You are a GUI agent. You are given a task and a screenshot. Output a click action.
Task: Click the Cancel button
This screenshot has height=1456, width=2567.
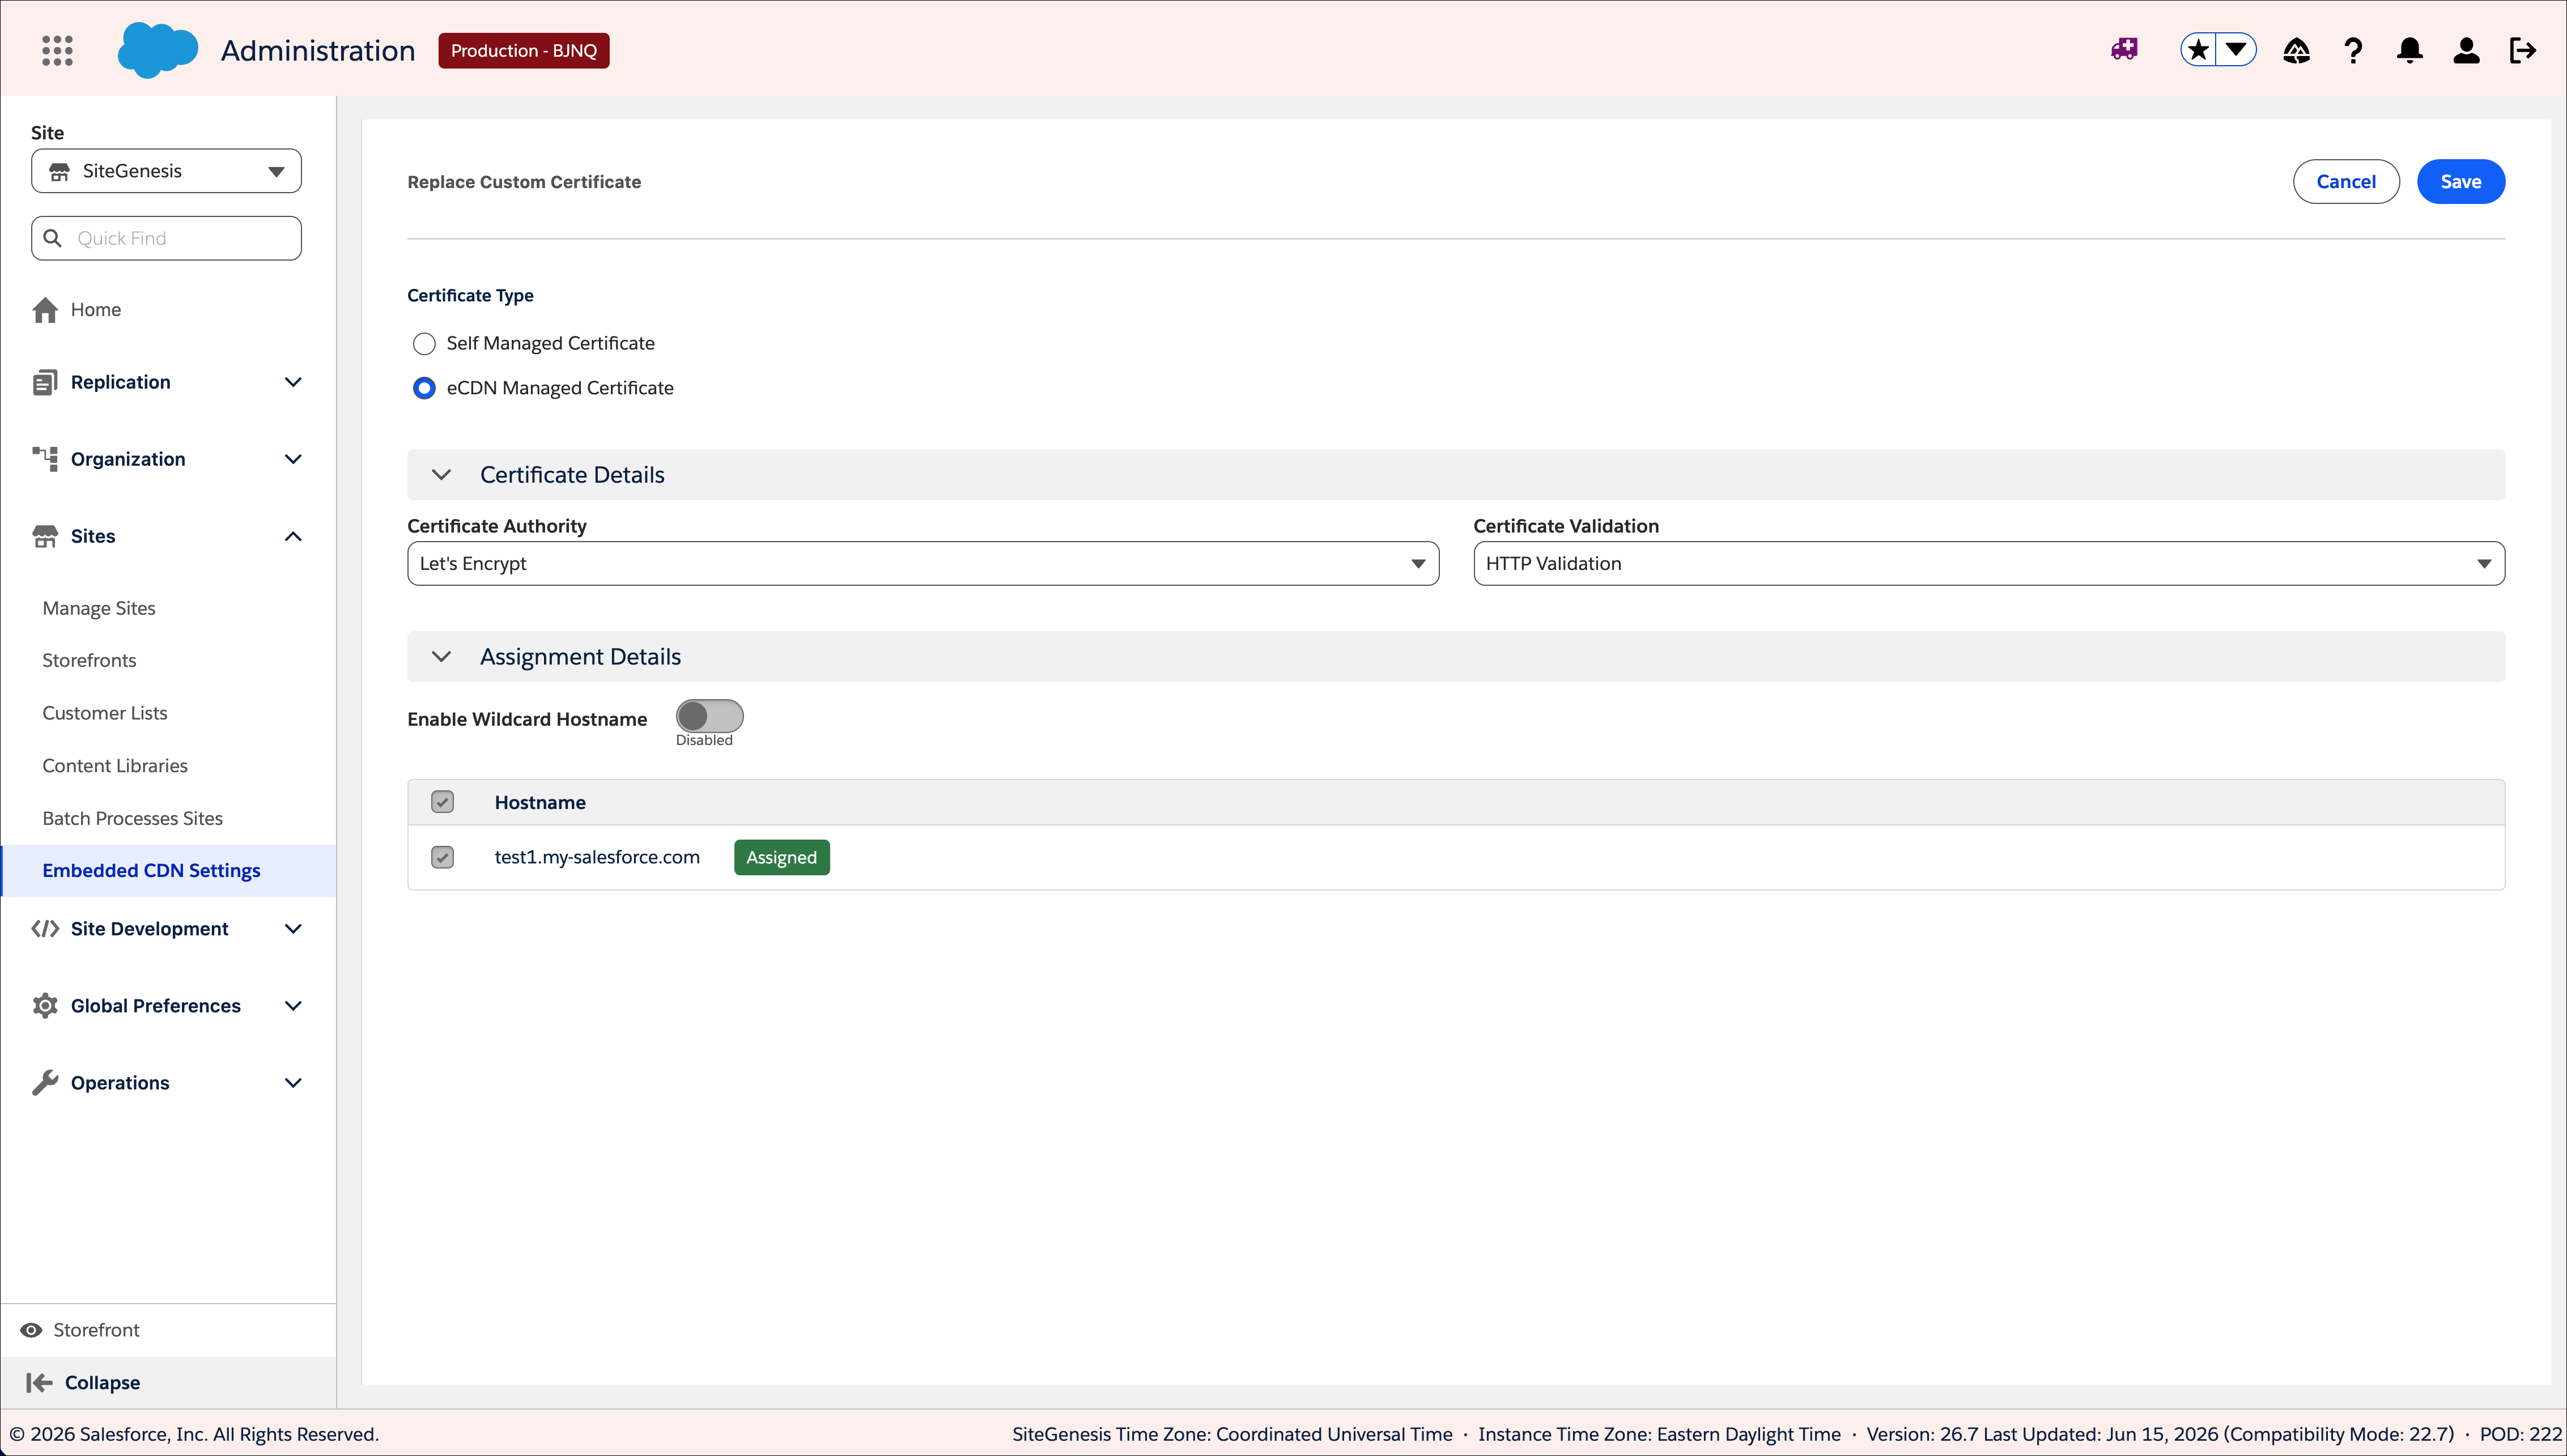(x=2345, y=182)
